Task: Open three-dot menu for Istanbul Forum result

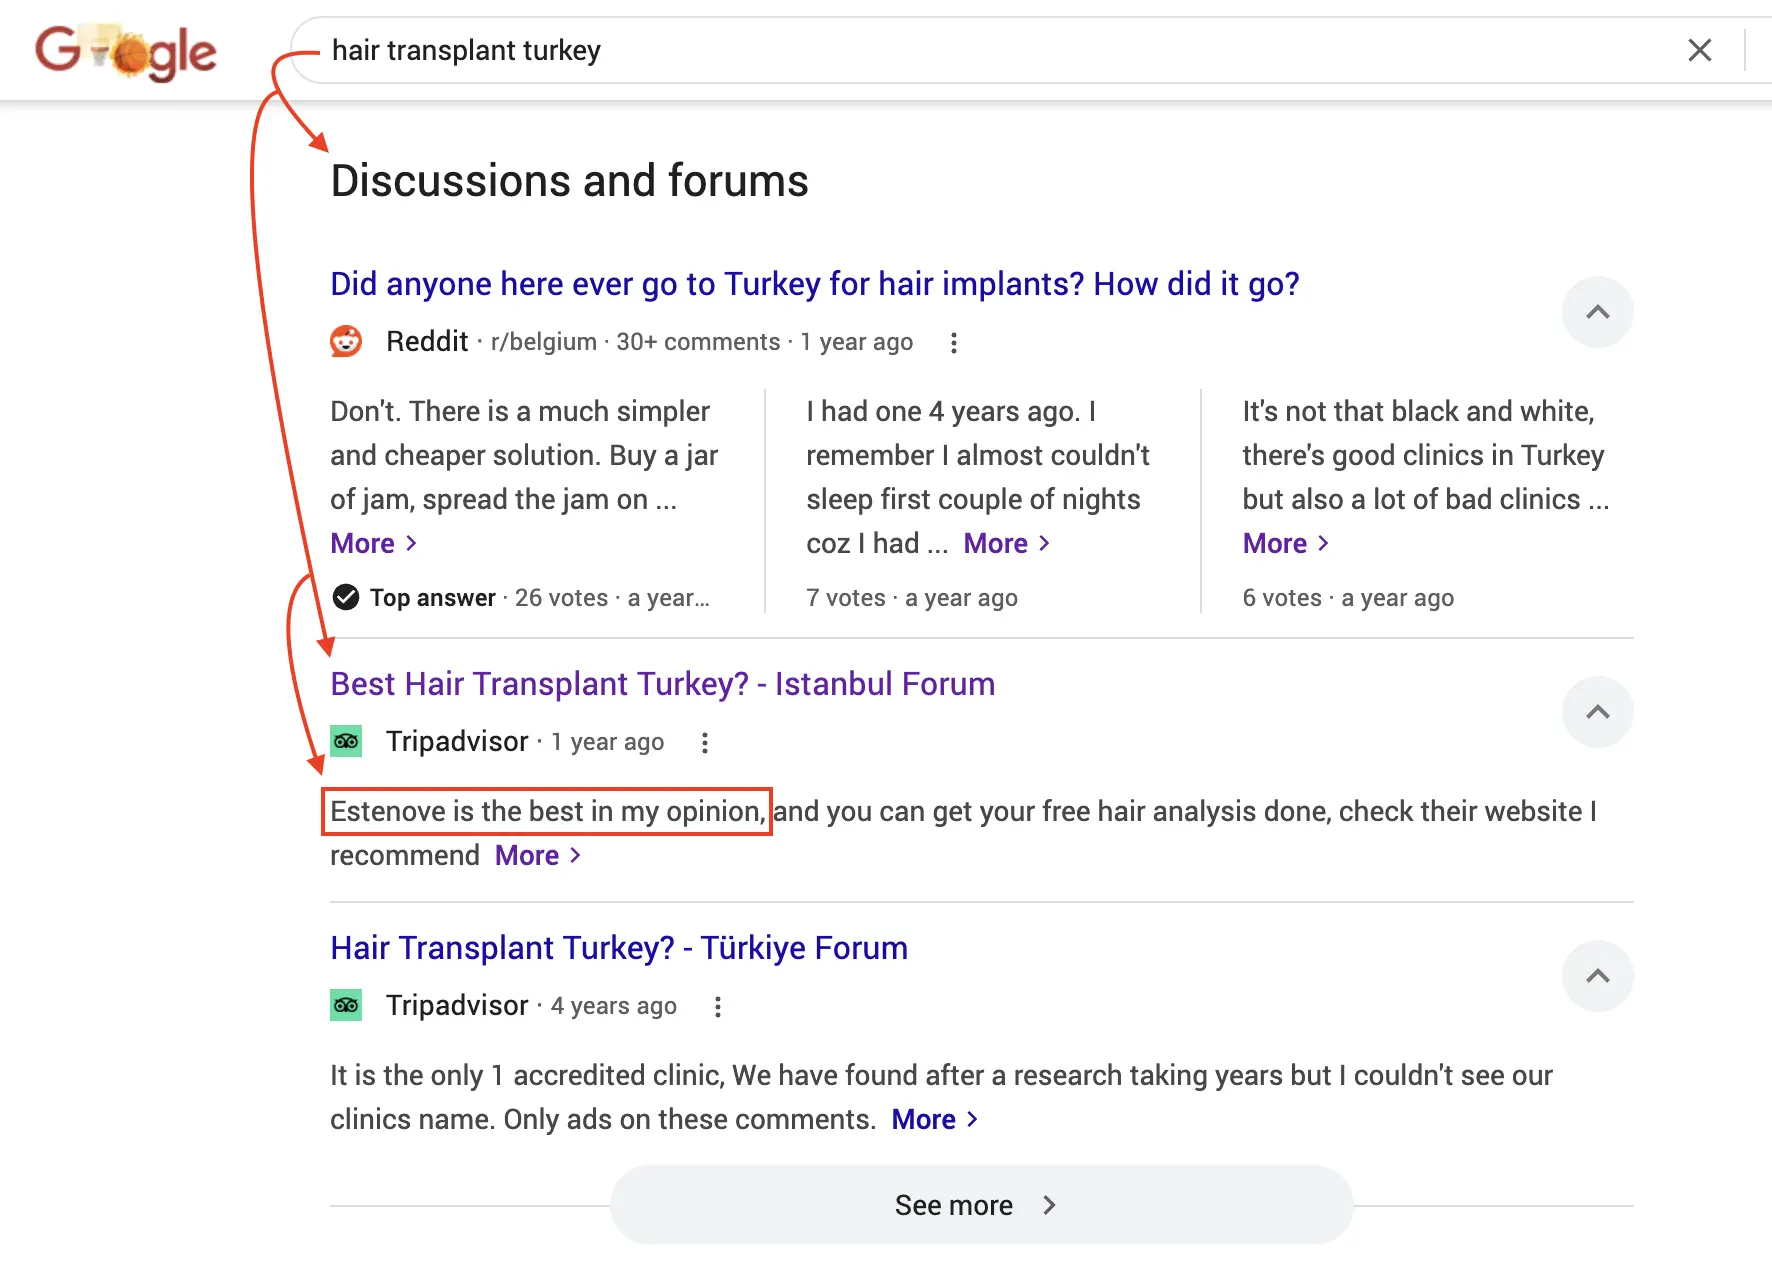Action: (705, 743)
